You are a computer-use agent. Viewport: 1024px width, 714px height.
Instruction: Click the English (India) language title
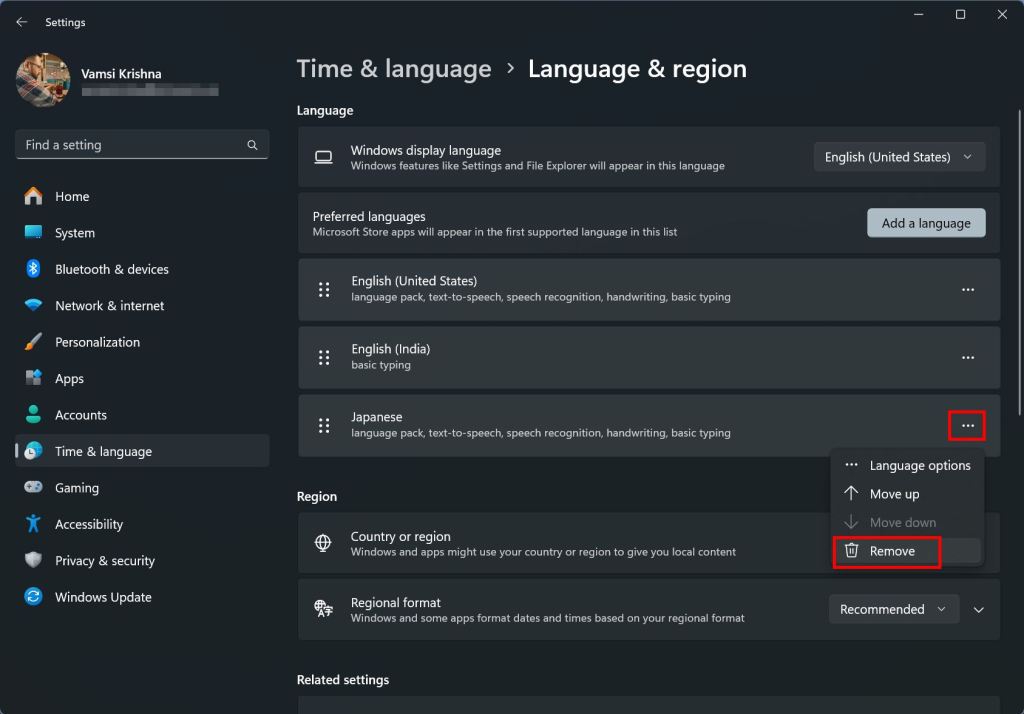point(391,349)
